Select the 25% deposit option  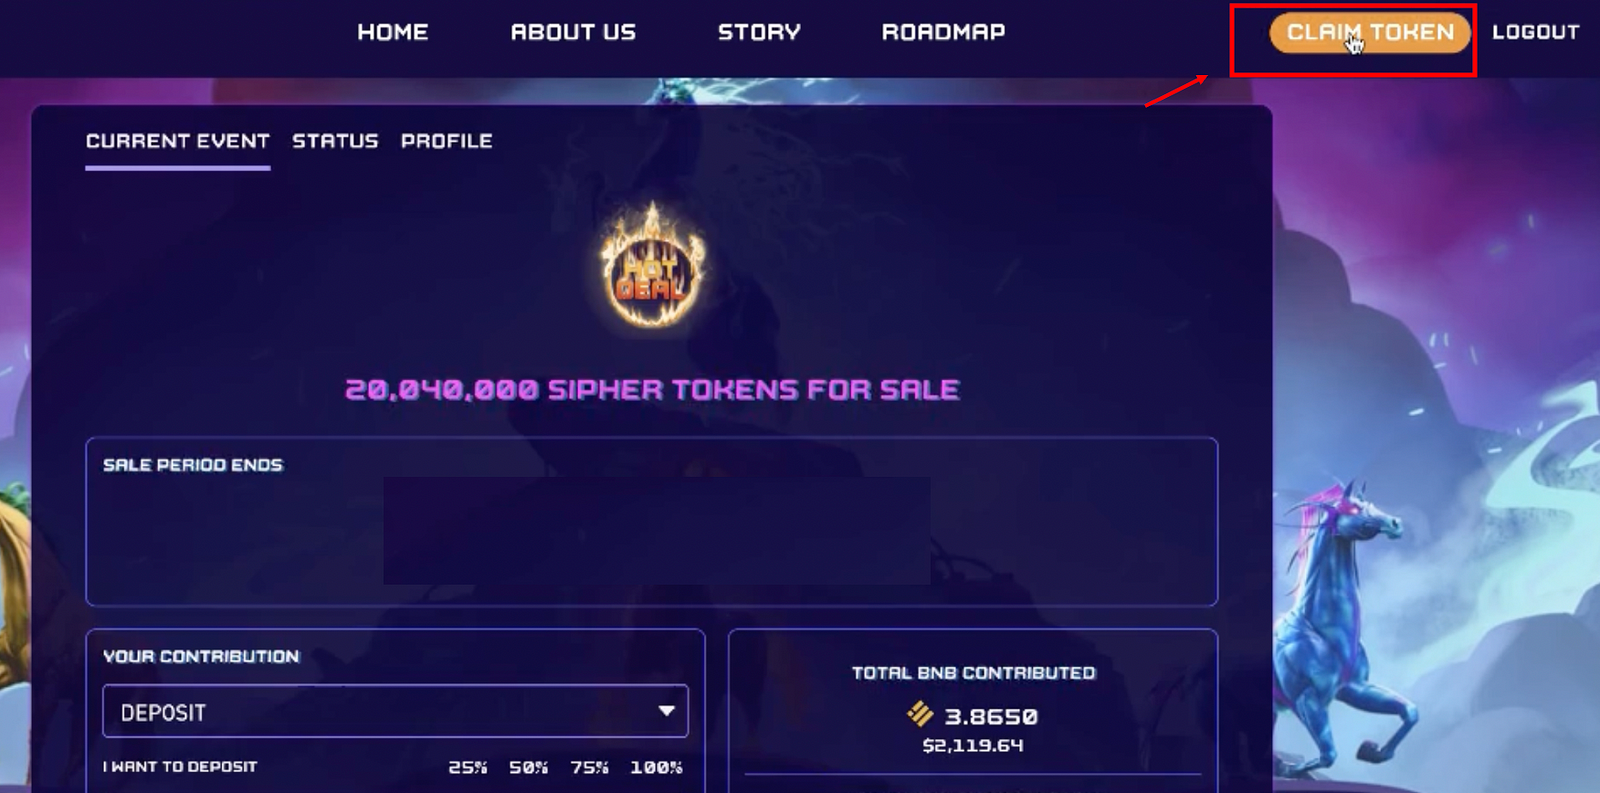tap(467, 767)
